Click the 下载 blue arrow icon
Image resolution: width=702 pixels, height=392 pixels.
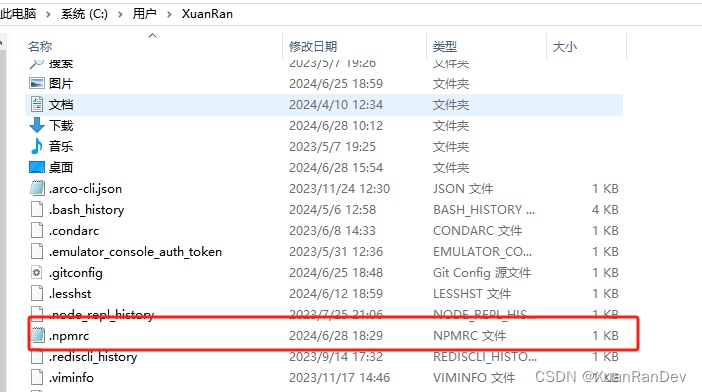point(37,125)
